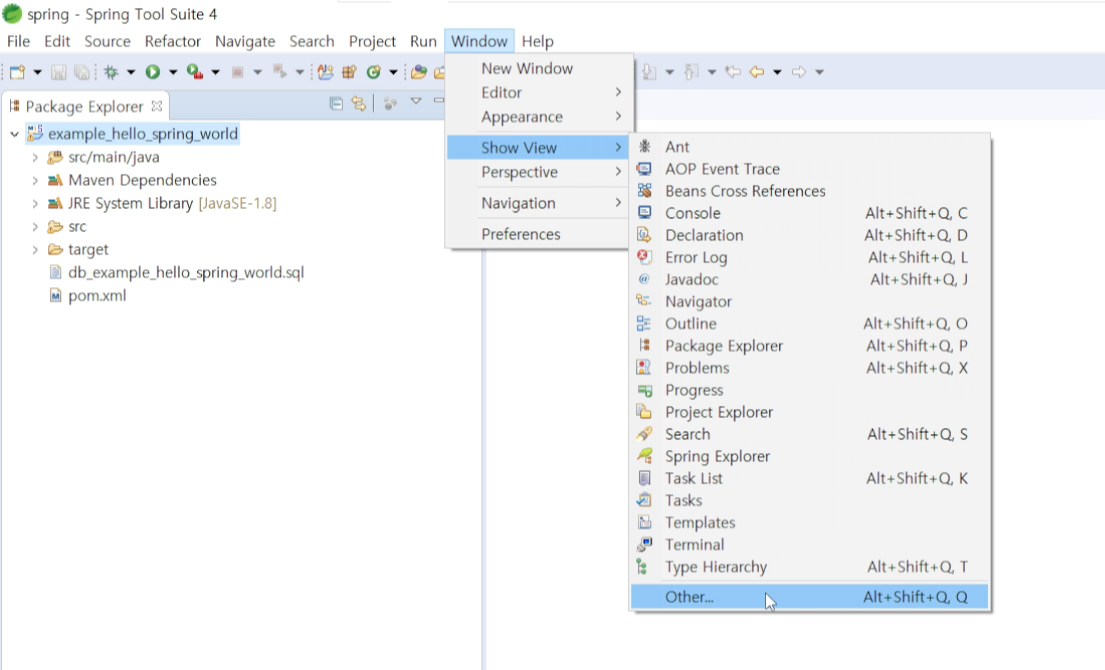Open the Source menu

107,41
